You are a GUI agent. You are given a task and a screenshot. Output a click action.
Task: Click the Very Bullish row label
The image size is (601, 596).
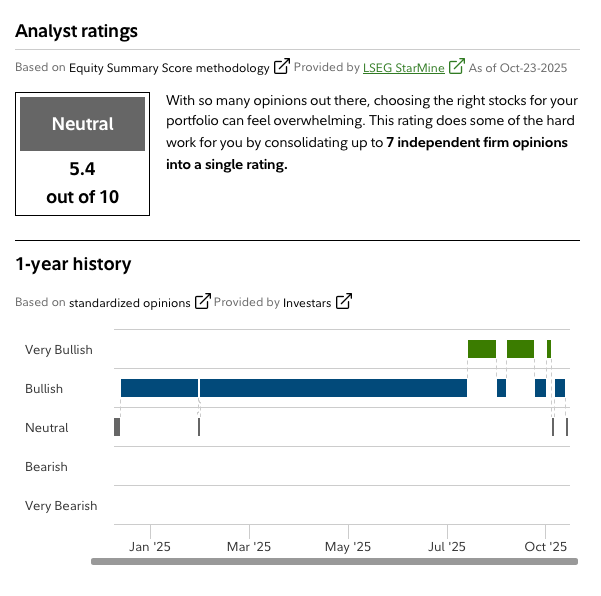coord(58,350)
